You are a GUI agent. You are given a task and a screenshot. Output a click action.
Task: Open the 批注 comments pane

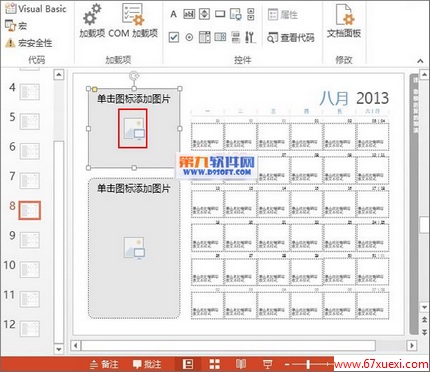pos(147,364)
